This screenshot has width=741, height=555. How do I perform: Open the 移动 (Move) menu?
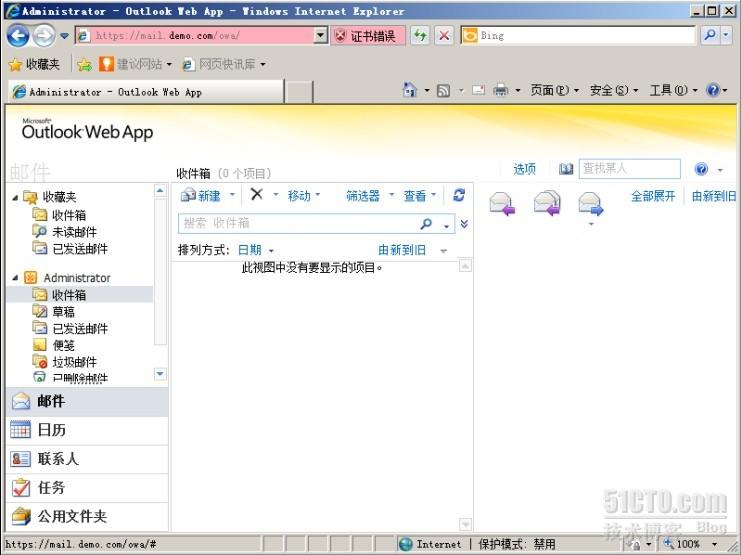click(304, 195)
